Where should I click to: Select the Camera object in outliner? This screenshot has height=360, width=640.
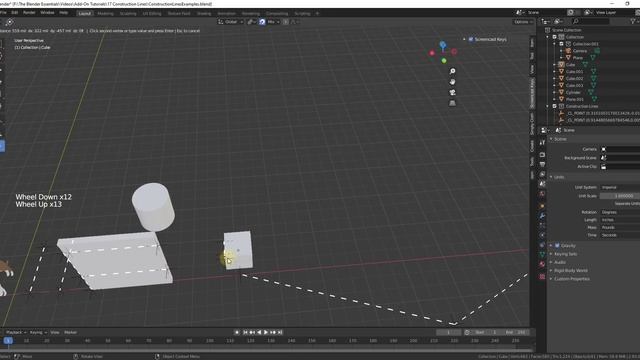(x=580, y=51)
